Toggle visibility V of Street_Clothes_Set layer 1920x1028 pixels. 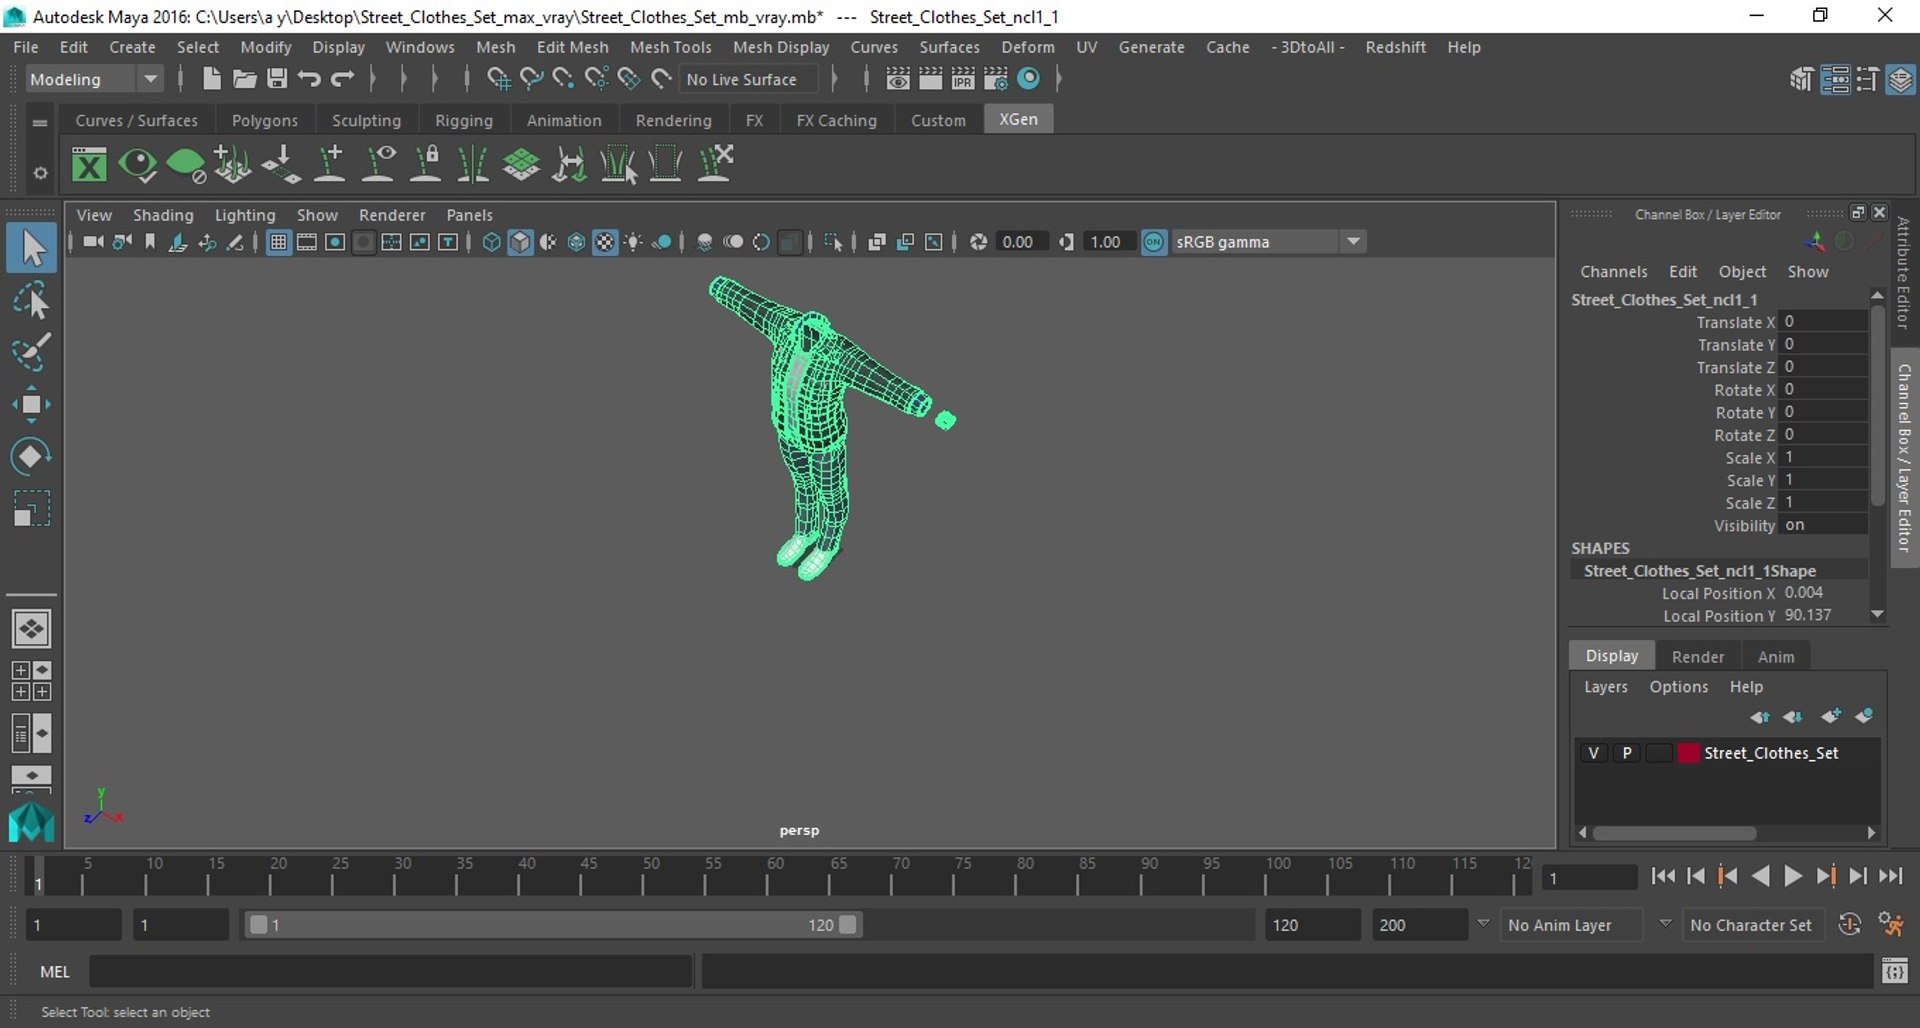[x=1593, y=753]
